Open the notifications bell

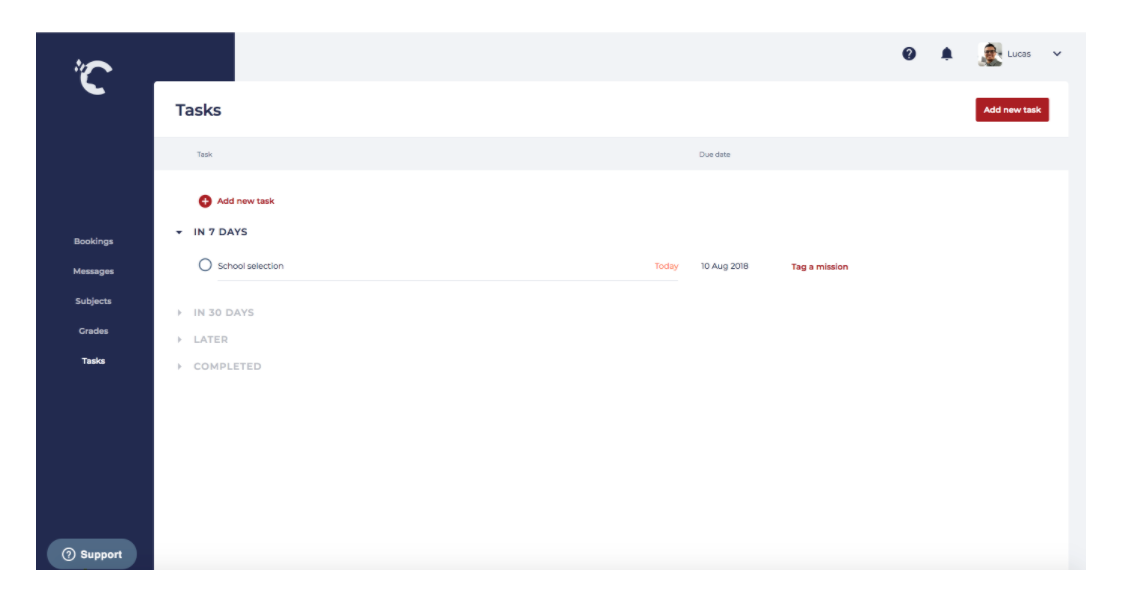946,54
